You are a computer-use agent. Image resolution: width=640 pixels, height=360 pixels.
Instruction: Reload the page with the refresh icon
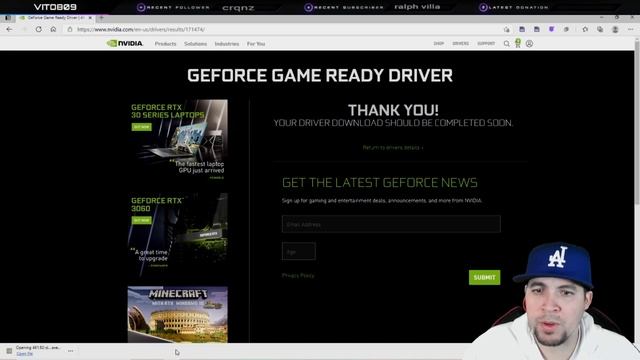tap(38, 29)
